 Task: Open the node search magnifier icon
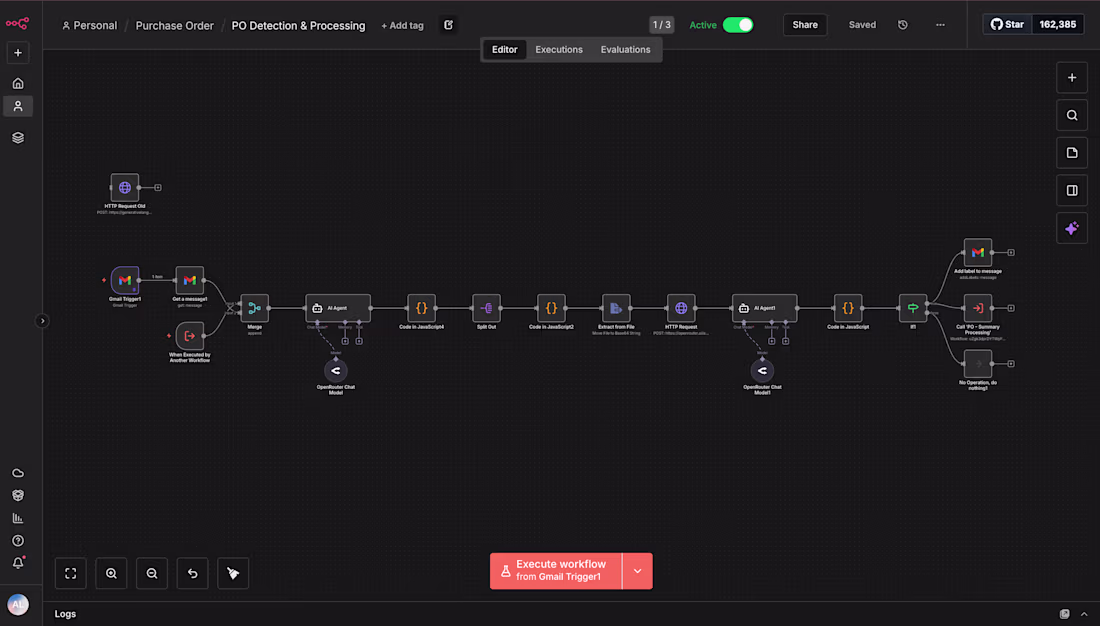click(x=1072, y=115)
